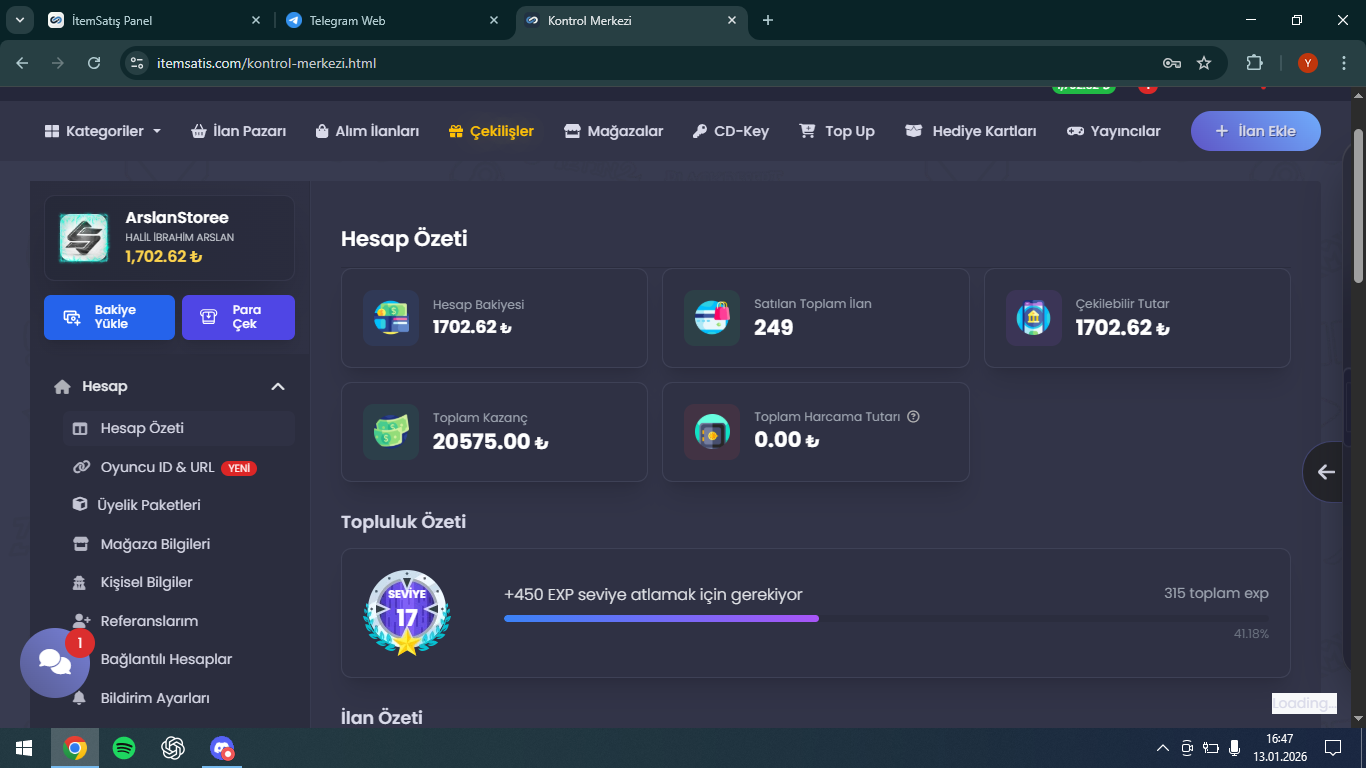The image size is (1366, 768).
Task: Open the saved passwords key icon
Action: click(1172, 63)
